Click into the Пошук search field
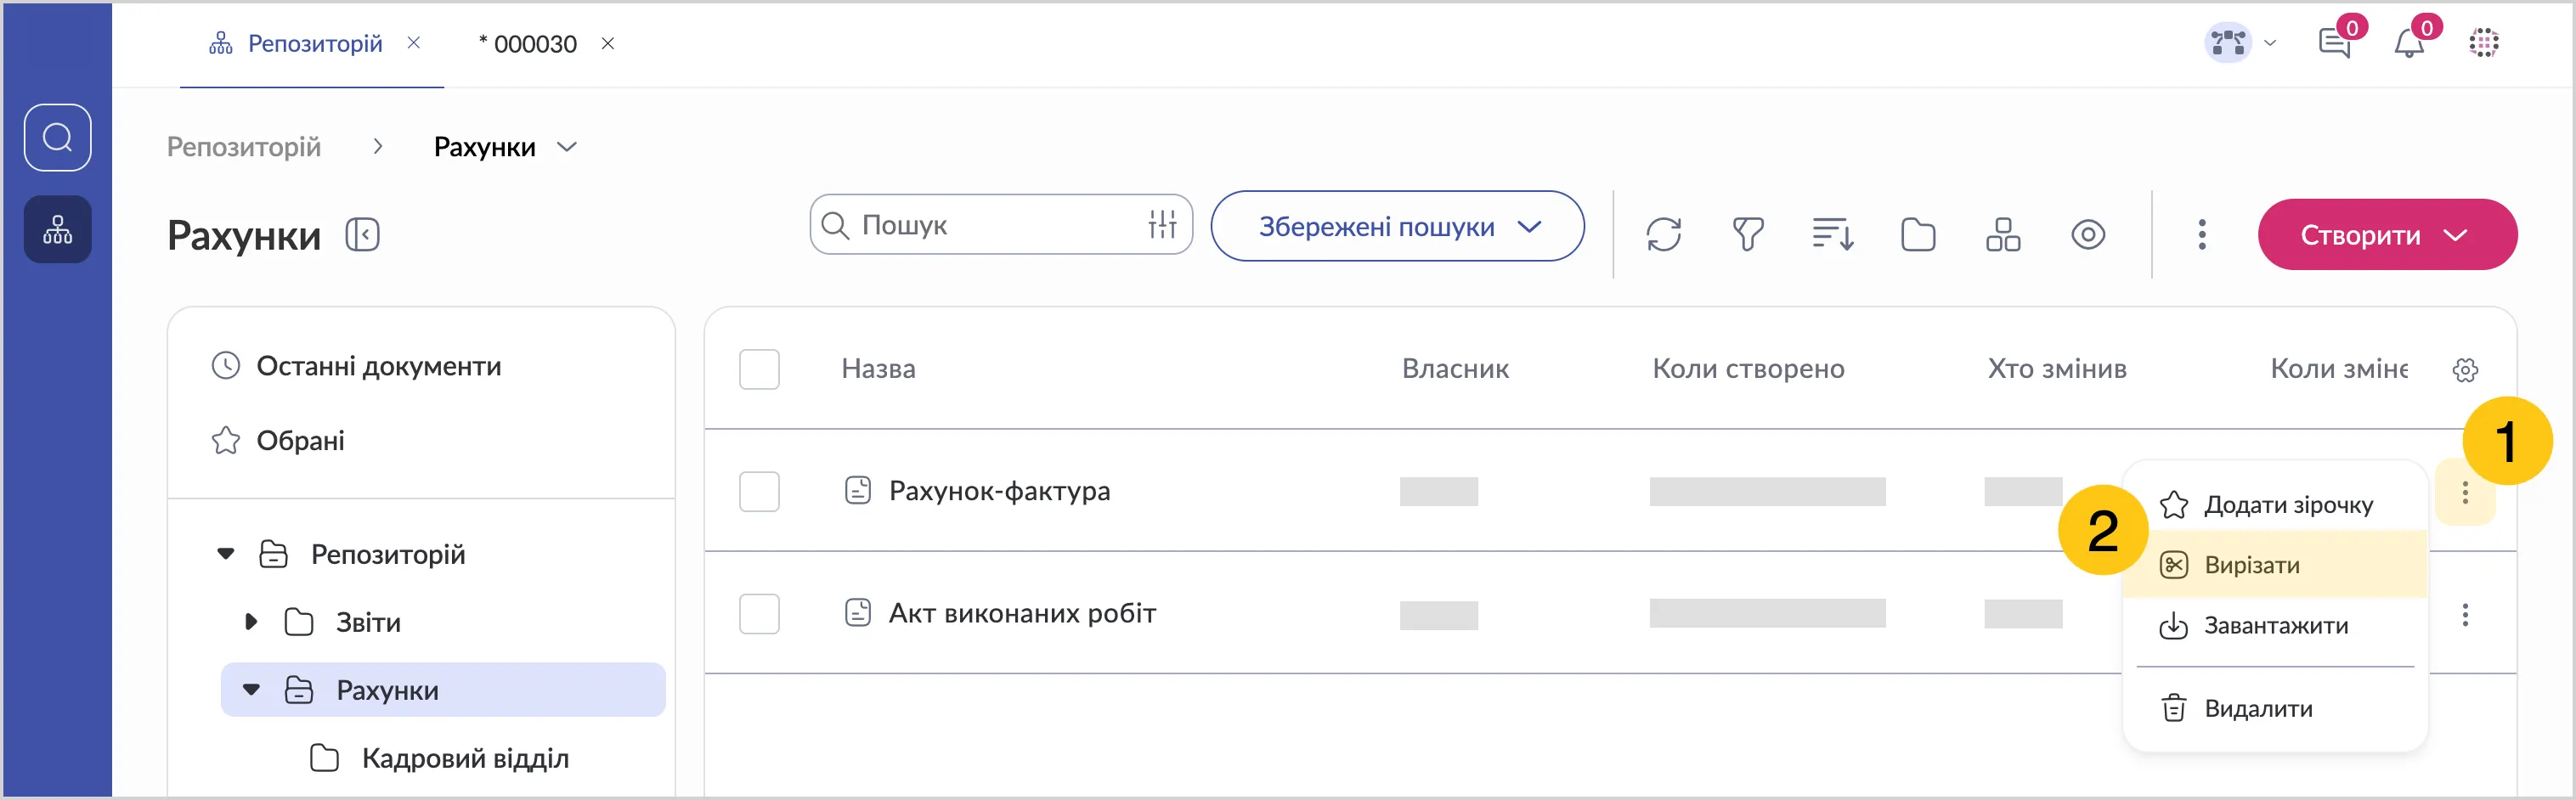The height and width of the screenshot is (800, 2576). click(990, 225)
